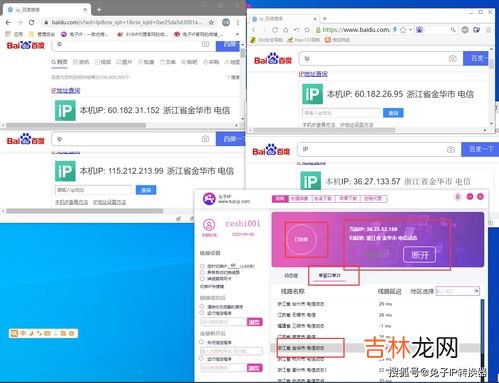Screen dimensions: 499x383
Task: Open the ceshi1001 user avatar
Action: (209, 225)
